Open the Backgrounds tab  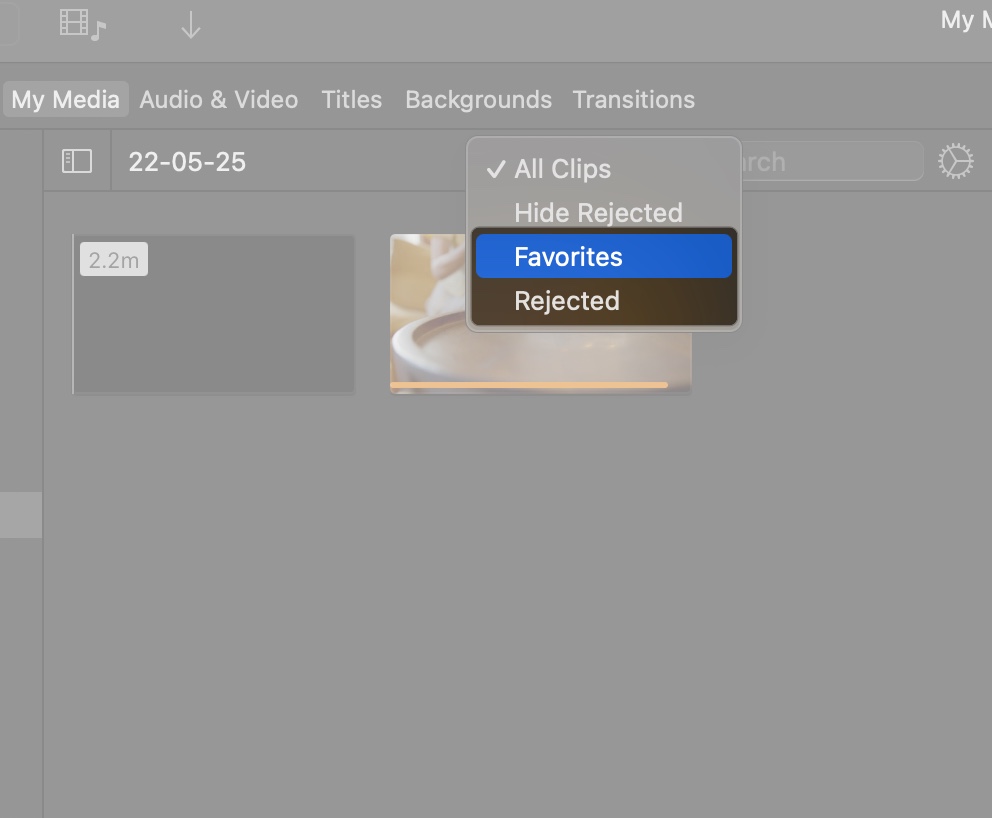[478, 99]
